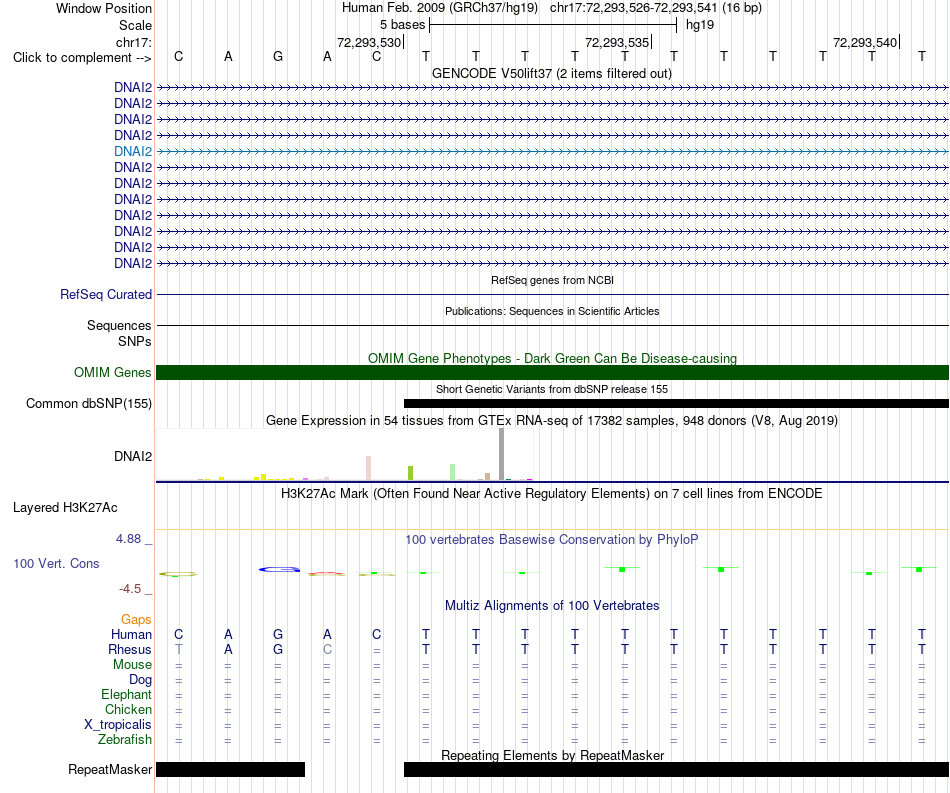This screenshot has width=950, height=793.
Task: Select the Mouse species label
Action: click(x=132, y=665)
